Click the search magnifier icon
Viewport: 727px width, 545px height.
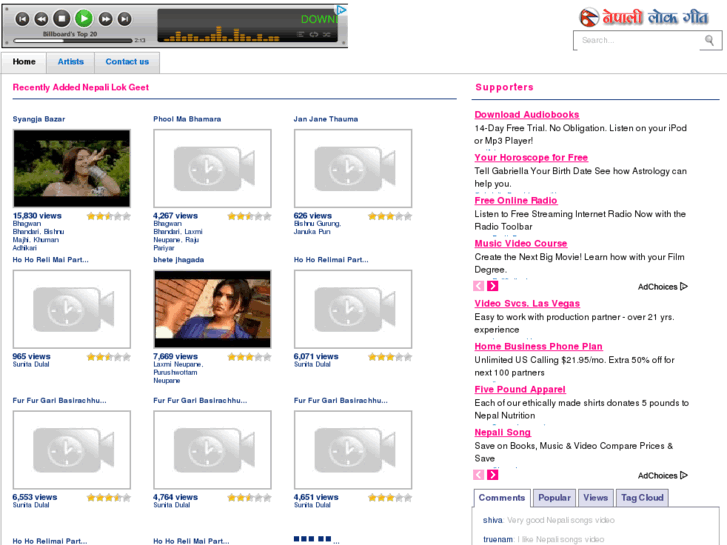coord(710,40)
